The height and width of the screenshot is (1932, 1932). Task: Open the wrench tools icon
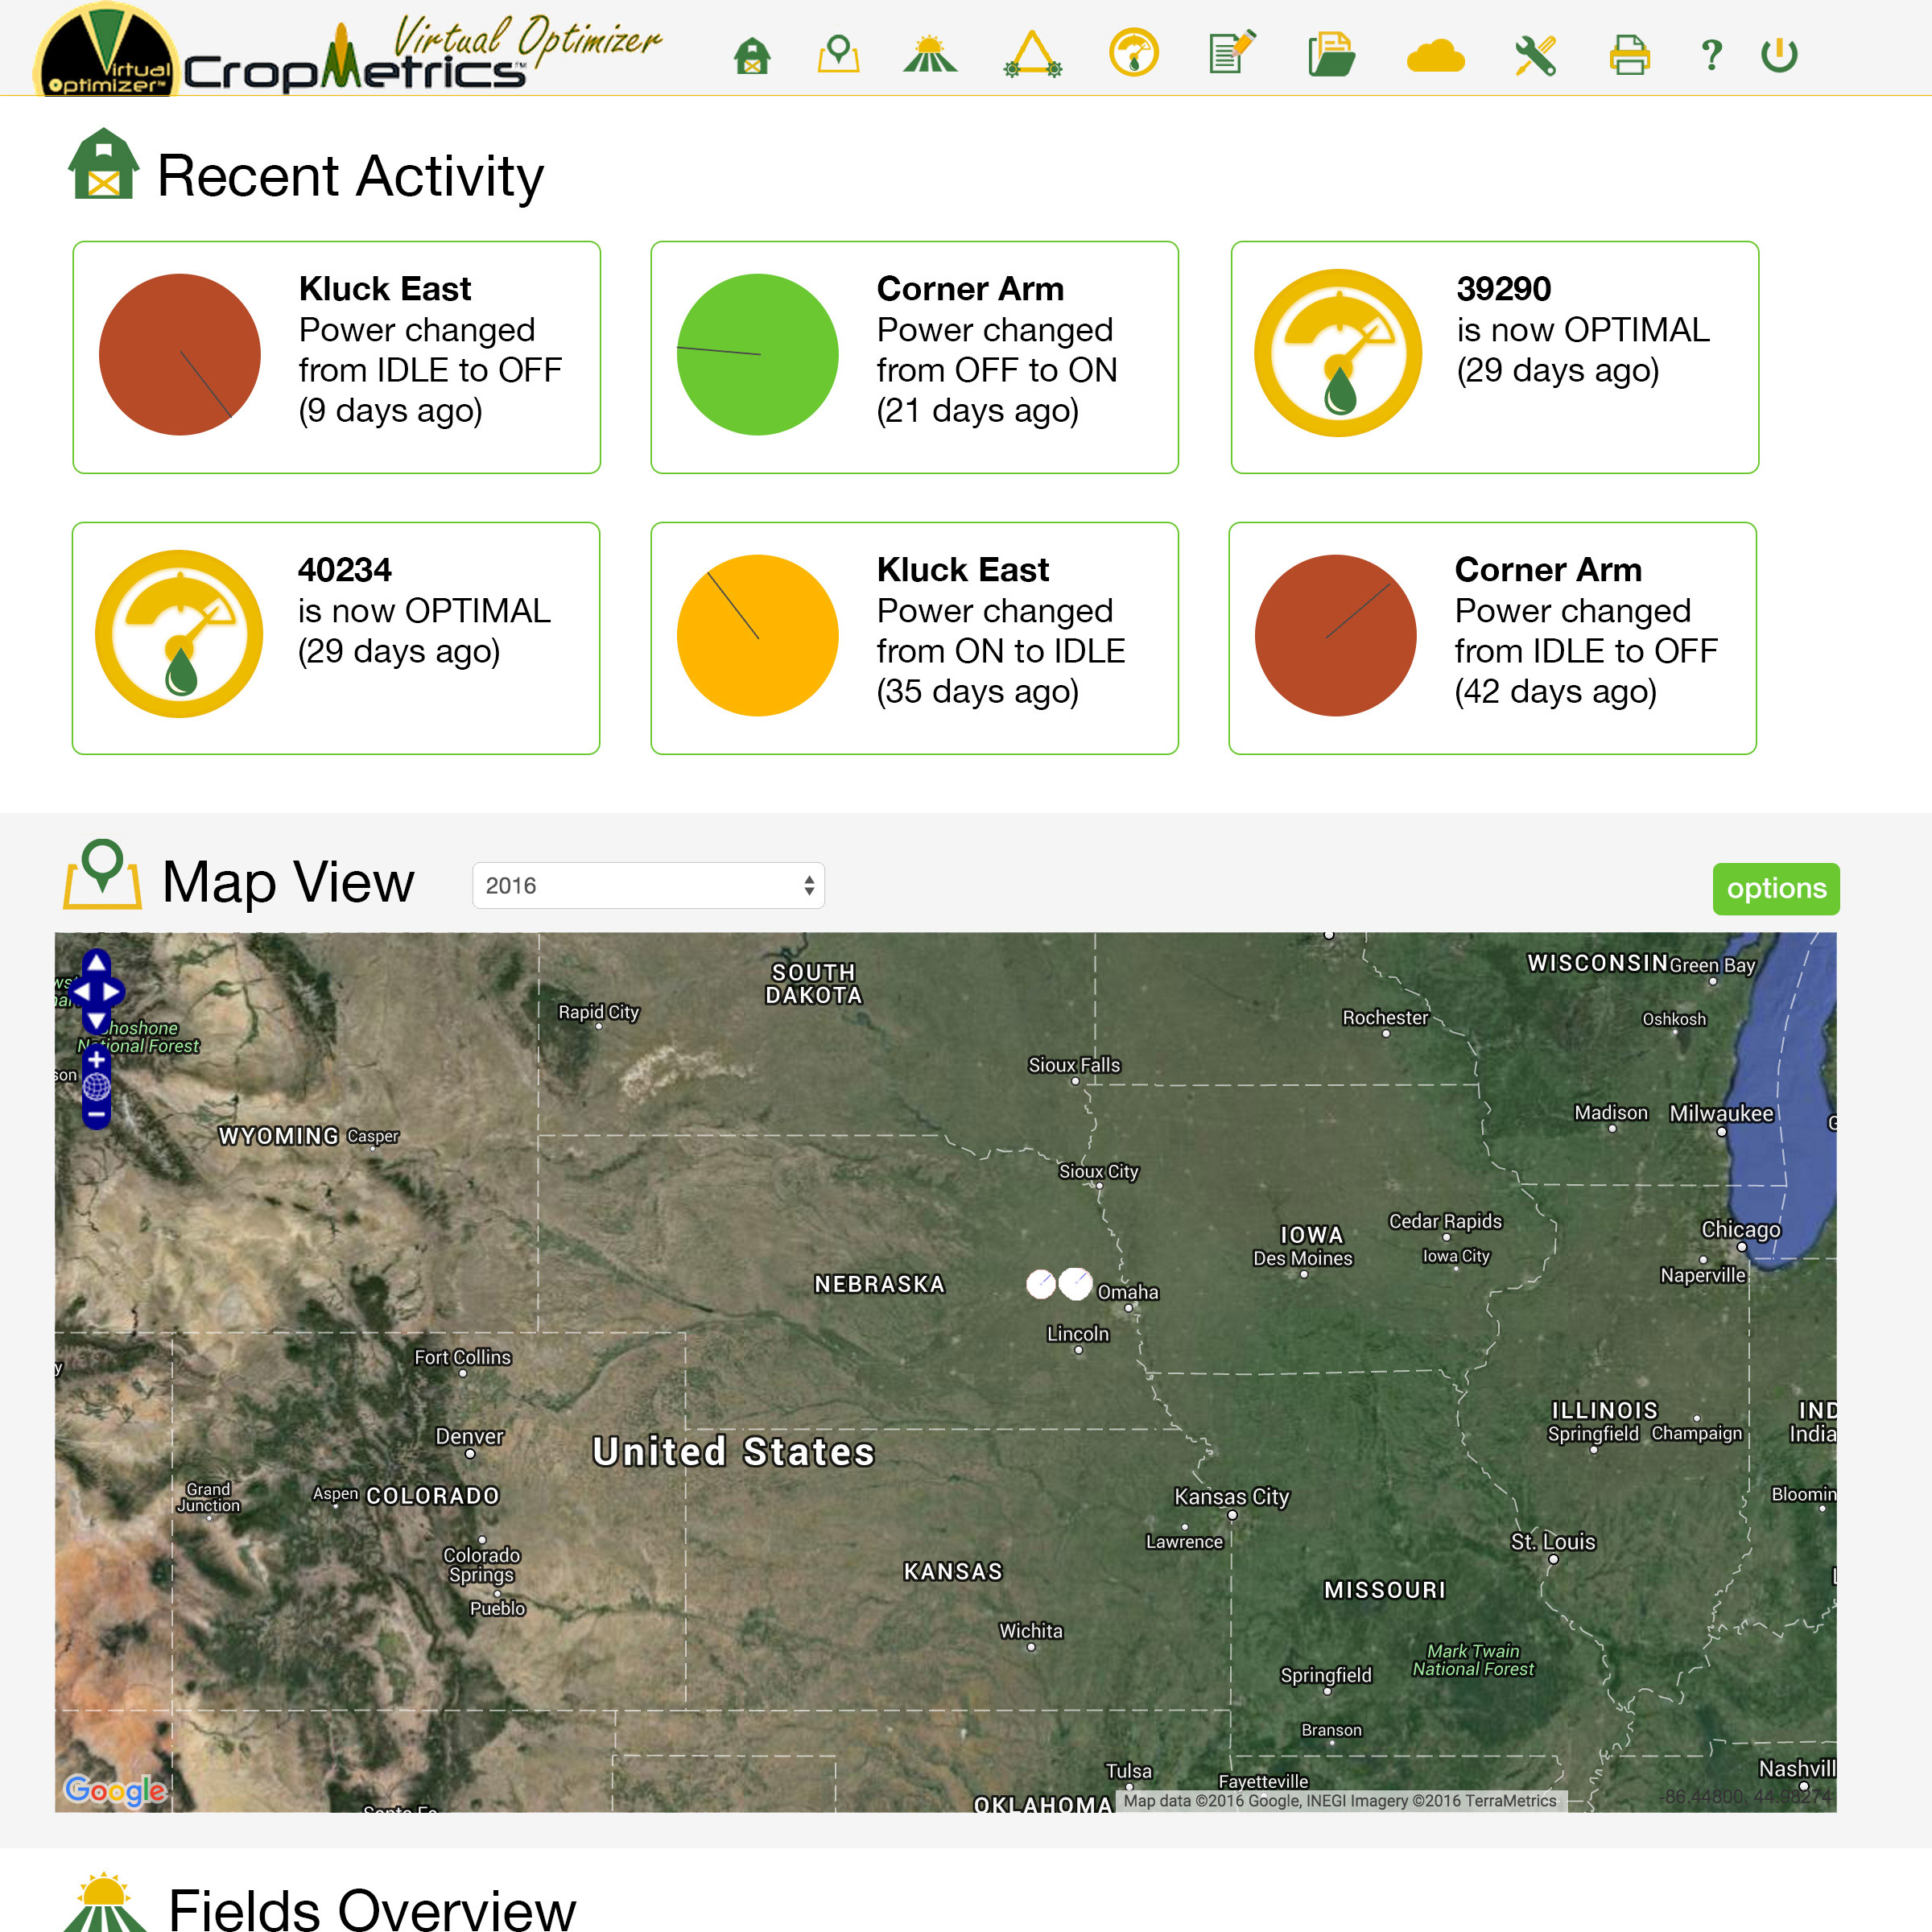(1535, 55)
